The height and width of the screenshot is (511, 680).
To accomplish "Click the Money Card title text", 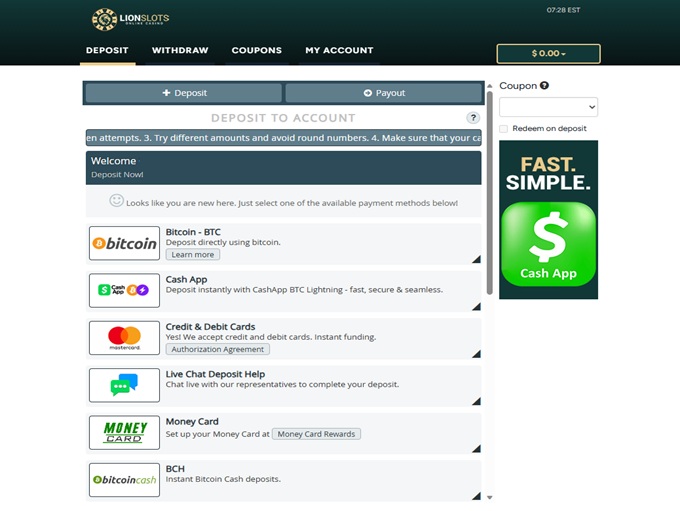I will click(x=192, y=421).
